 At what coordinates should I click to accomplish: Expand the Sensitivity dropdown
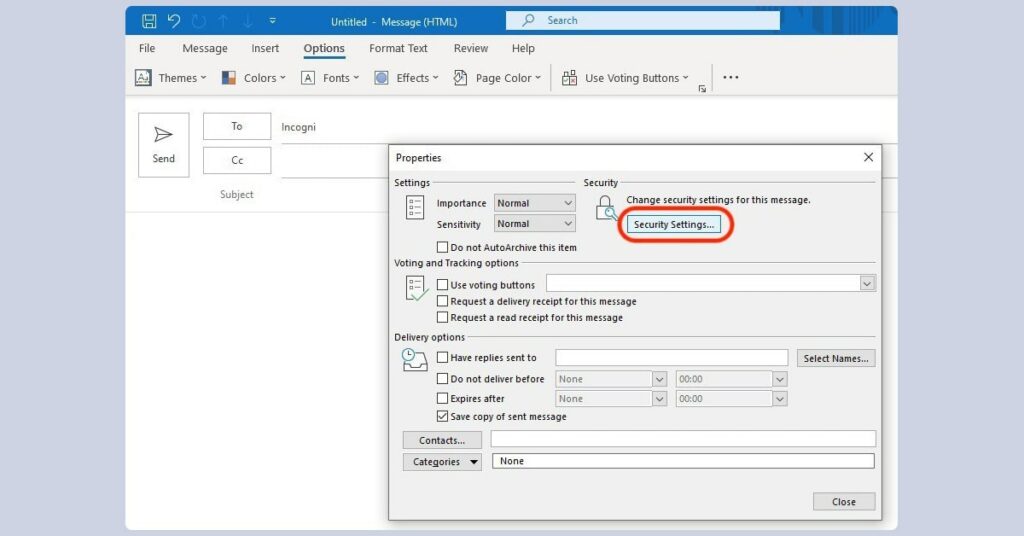(x=535, y=224)
